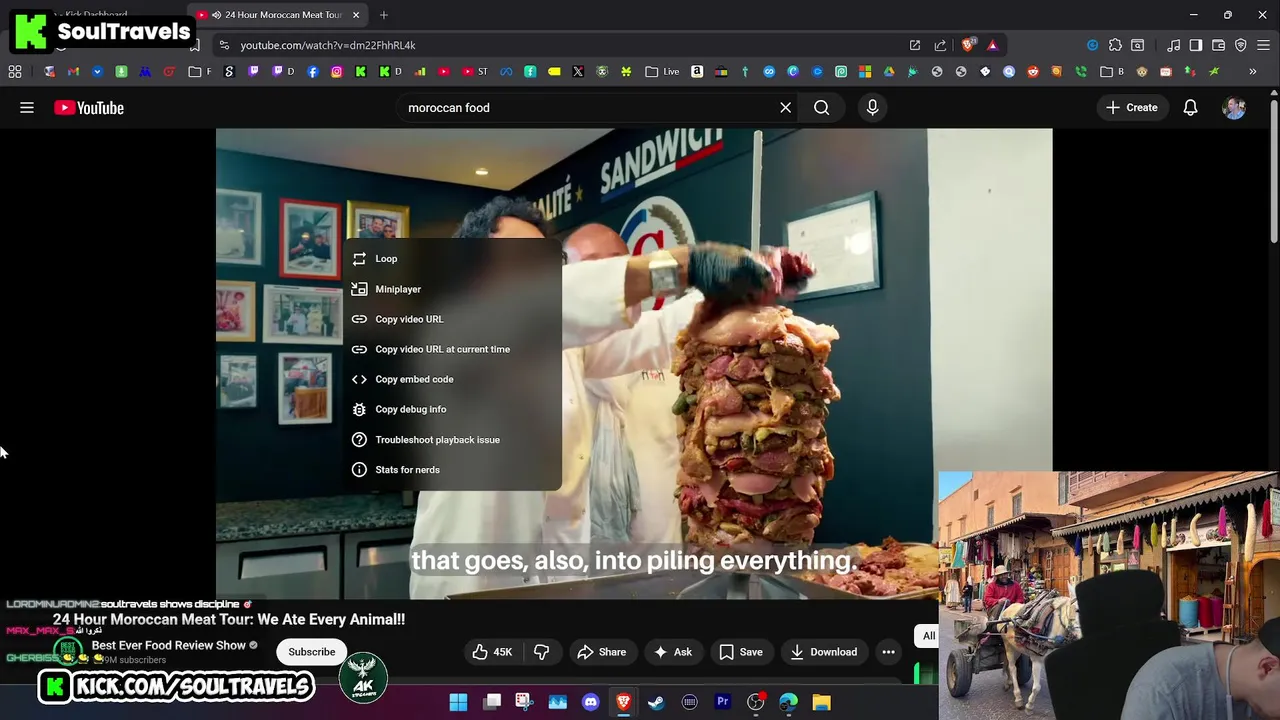Open the Facebook bookmark
The width and height of the screenshot is (1280, 720).
point(313,72)
